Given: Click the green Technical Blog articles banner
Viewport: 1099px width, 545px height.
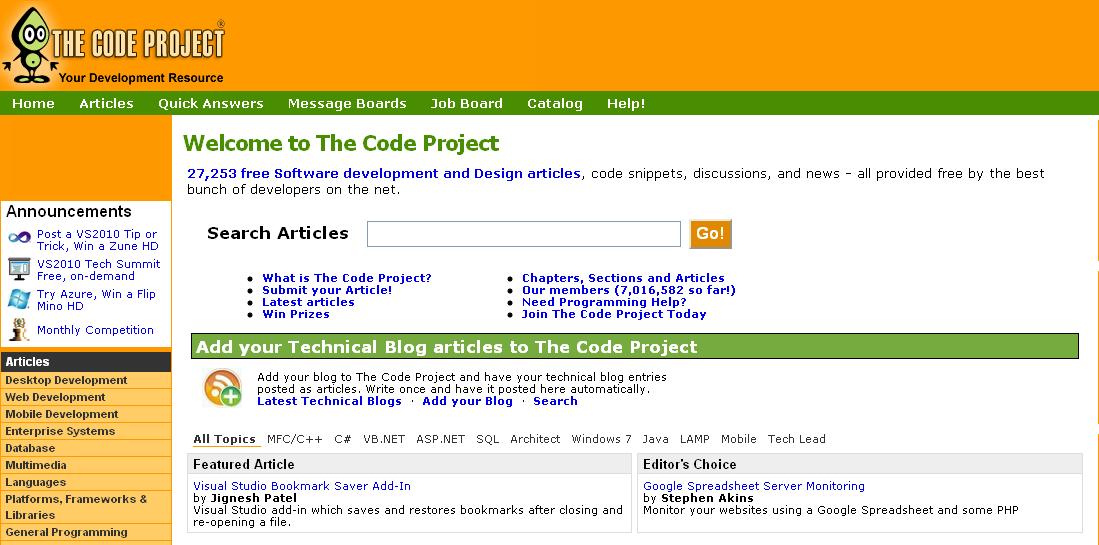Looking at the screenshot, I should pos(635,347).
